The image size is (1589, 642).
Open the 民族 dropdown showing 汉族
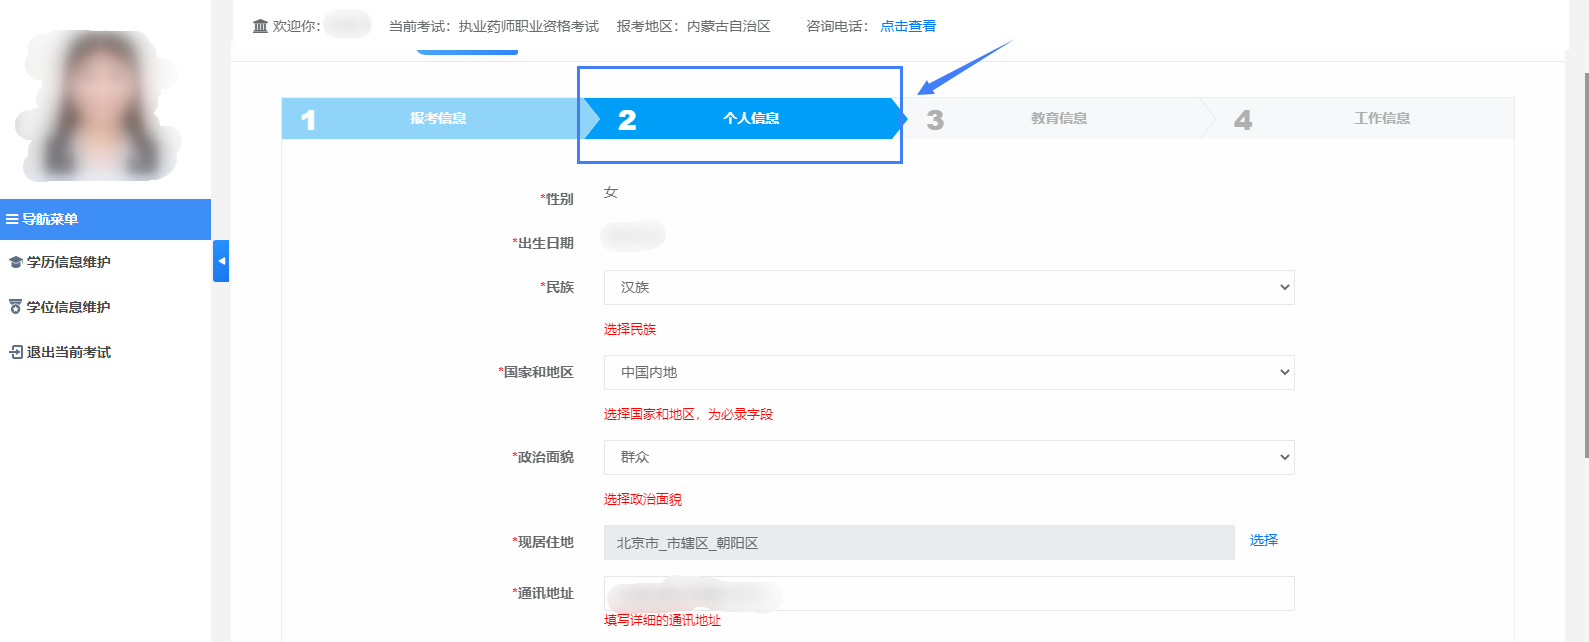[948, 287]
